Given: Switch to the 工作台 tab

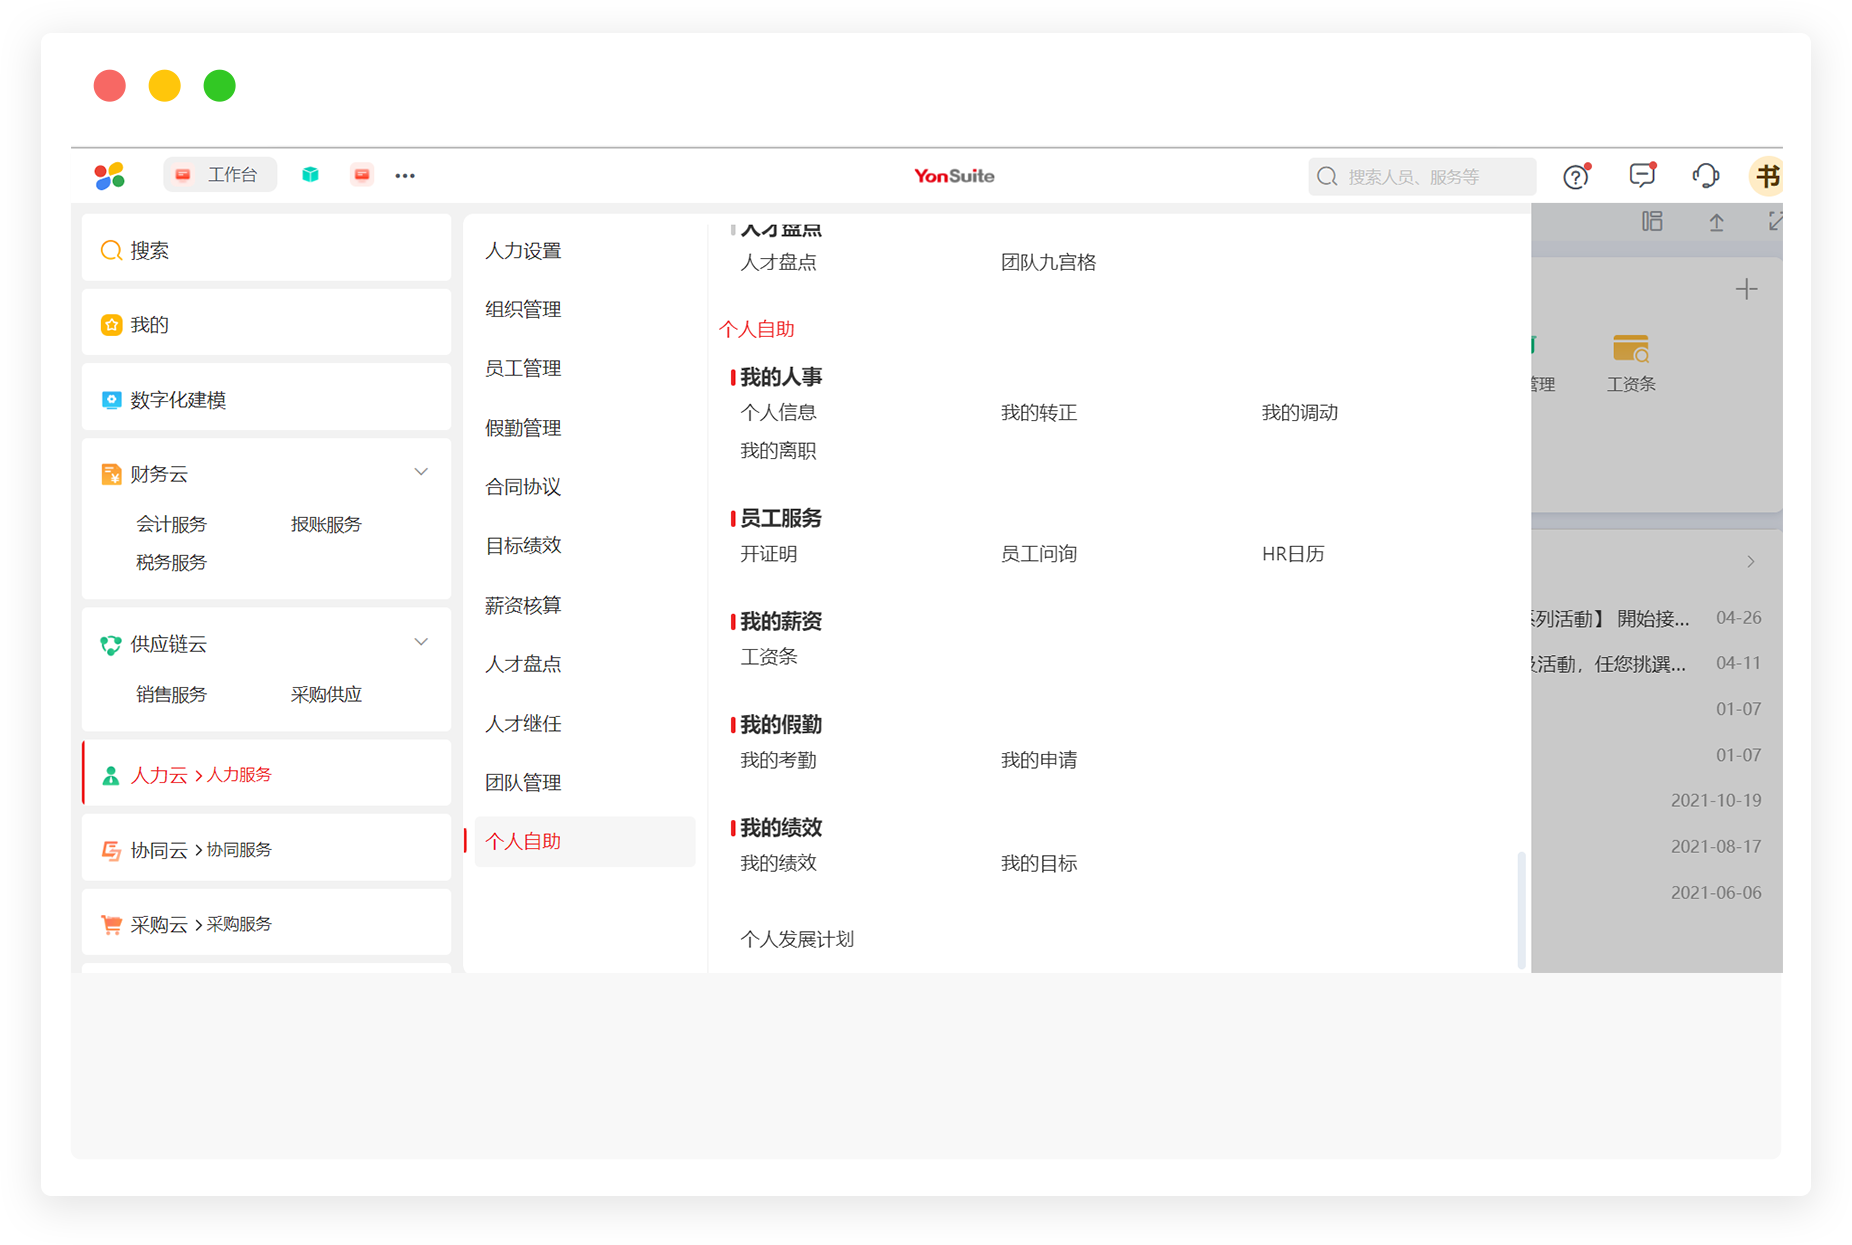Looking at the screenshot, I should [x=219, y=175].
